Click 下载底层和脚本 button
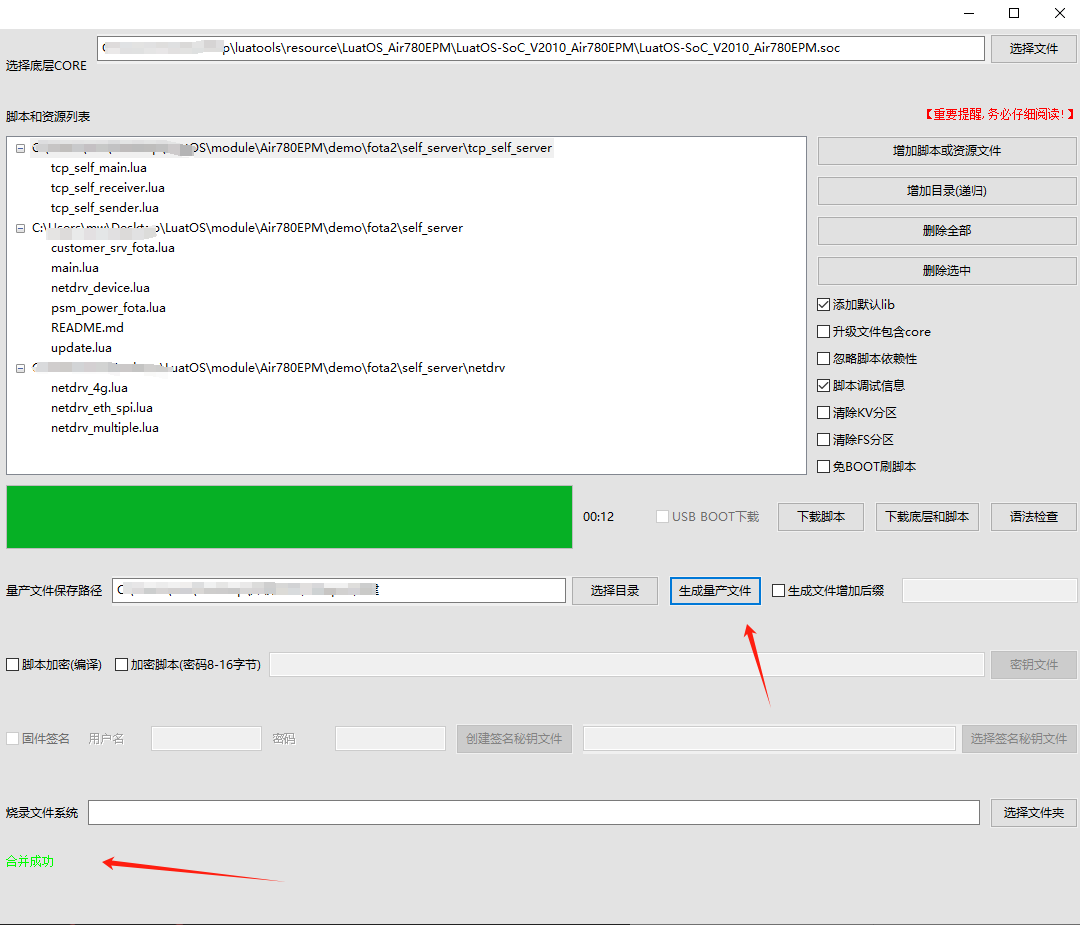The image size is (1080, 925). click(x=927, y=517)
